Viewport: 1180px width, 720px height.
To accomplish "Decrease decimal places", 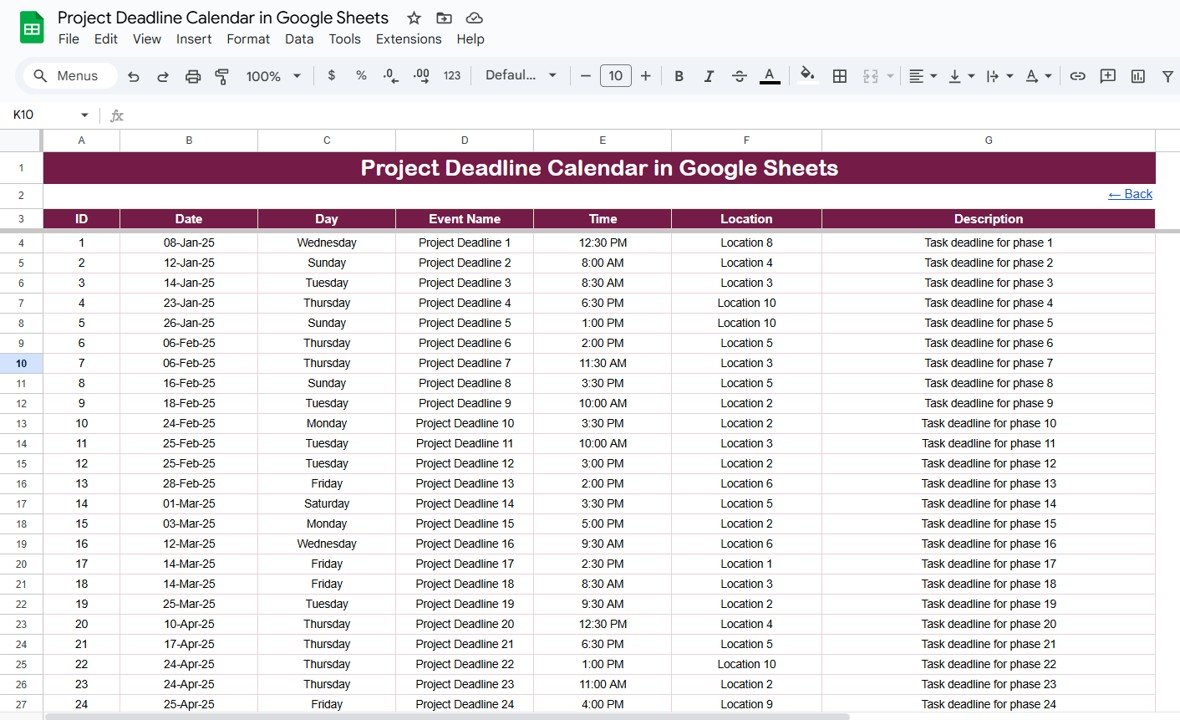I will point(391,76).
